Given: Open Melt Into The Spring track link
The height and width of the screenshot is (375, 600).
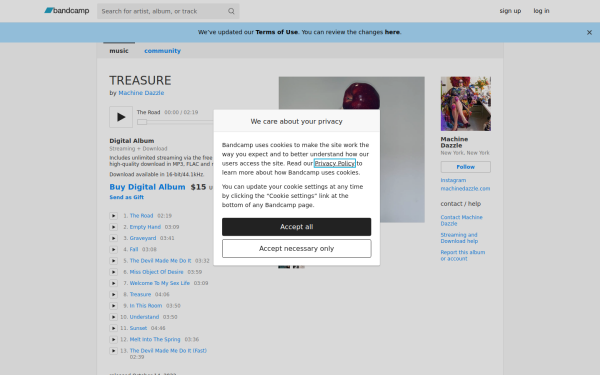Looking at the screenshot, I should [155, 339].
